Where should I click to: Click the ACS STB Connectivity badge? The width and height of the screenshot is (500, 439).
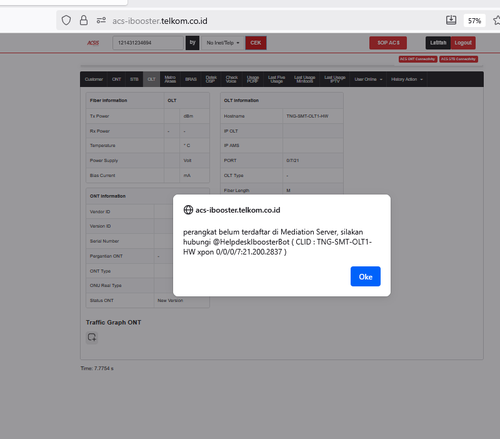pos(459,59)
